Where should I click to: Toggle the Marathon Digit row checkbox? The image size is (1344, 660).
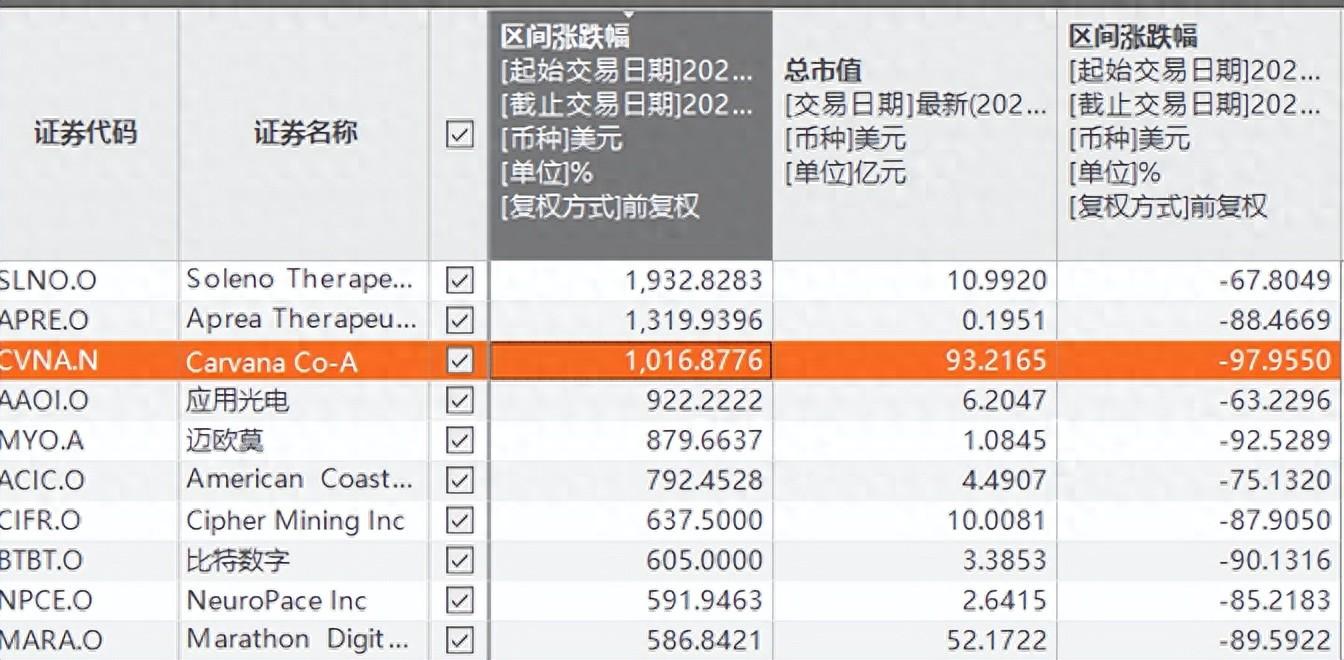(x=459, y=639)
